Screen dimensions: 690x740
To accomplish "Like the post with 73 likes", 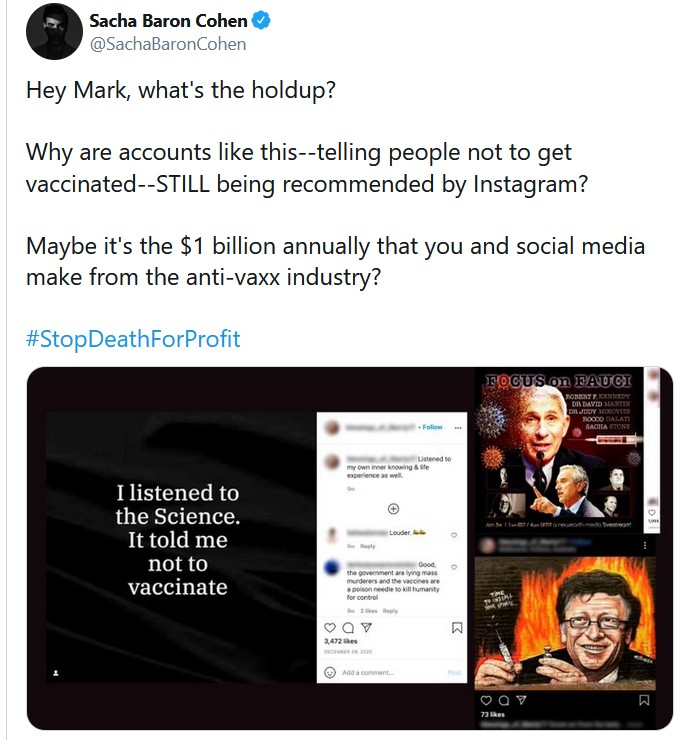I will pos(487,699).
